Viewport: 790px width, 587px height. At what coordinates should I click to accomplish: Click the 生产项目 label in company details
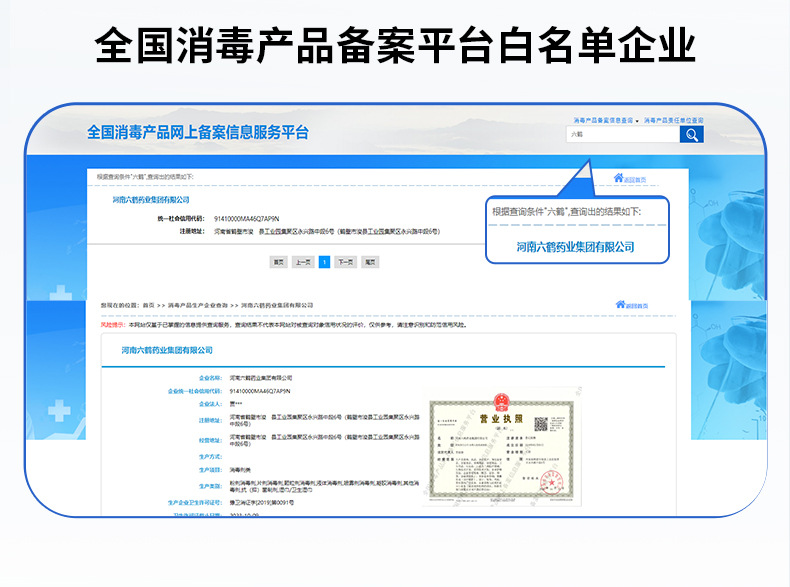(210, 470)
